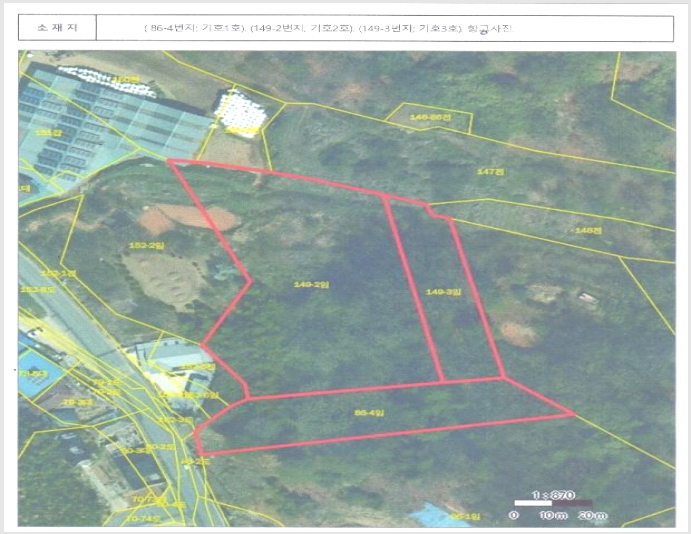Click the '152-2임' parcel label
691x534 pixels.
point(146,245)
